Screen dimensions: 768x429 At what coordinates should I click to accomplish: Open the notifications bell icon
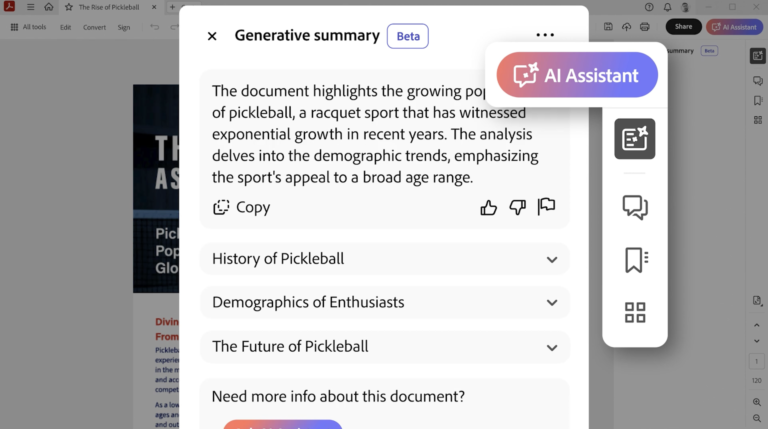pyautogui.click(x=667, y=7)
